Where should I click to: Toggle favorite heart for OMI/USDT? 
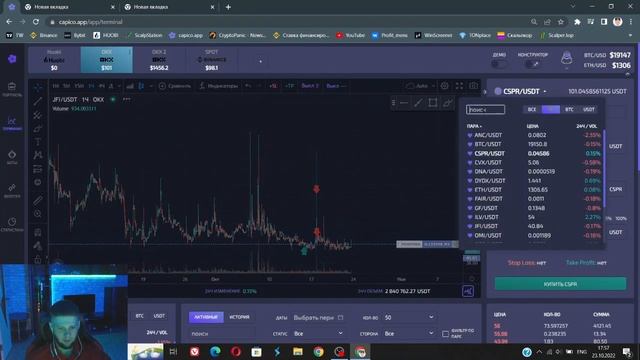coord(470,236)
